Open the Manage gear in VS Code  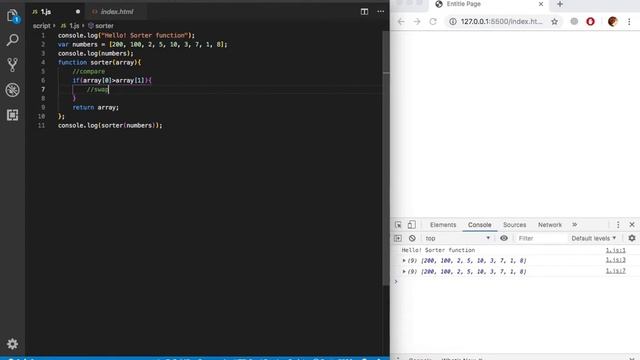pyautogui.click(x=13, y=344)
